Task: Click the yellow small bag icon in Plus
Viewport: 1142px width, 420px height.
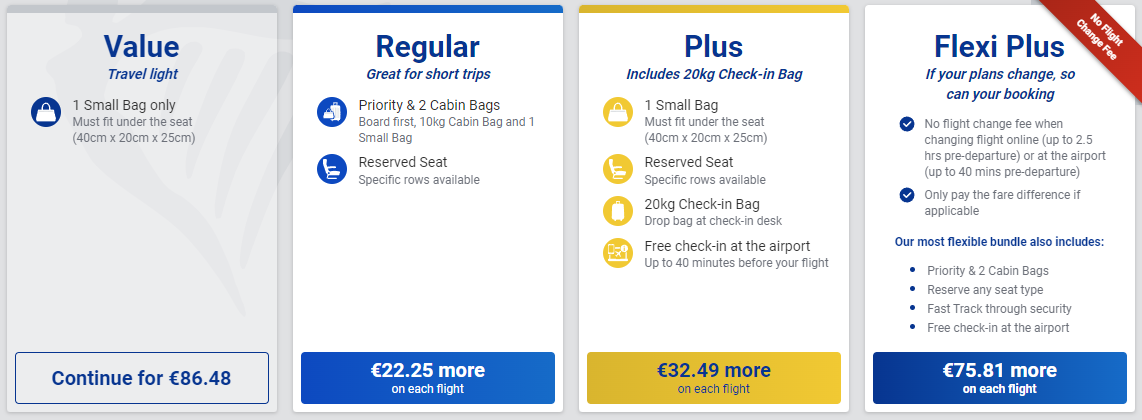Action: pos(618,112)
